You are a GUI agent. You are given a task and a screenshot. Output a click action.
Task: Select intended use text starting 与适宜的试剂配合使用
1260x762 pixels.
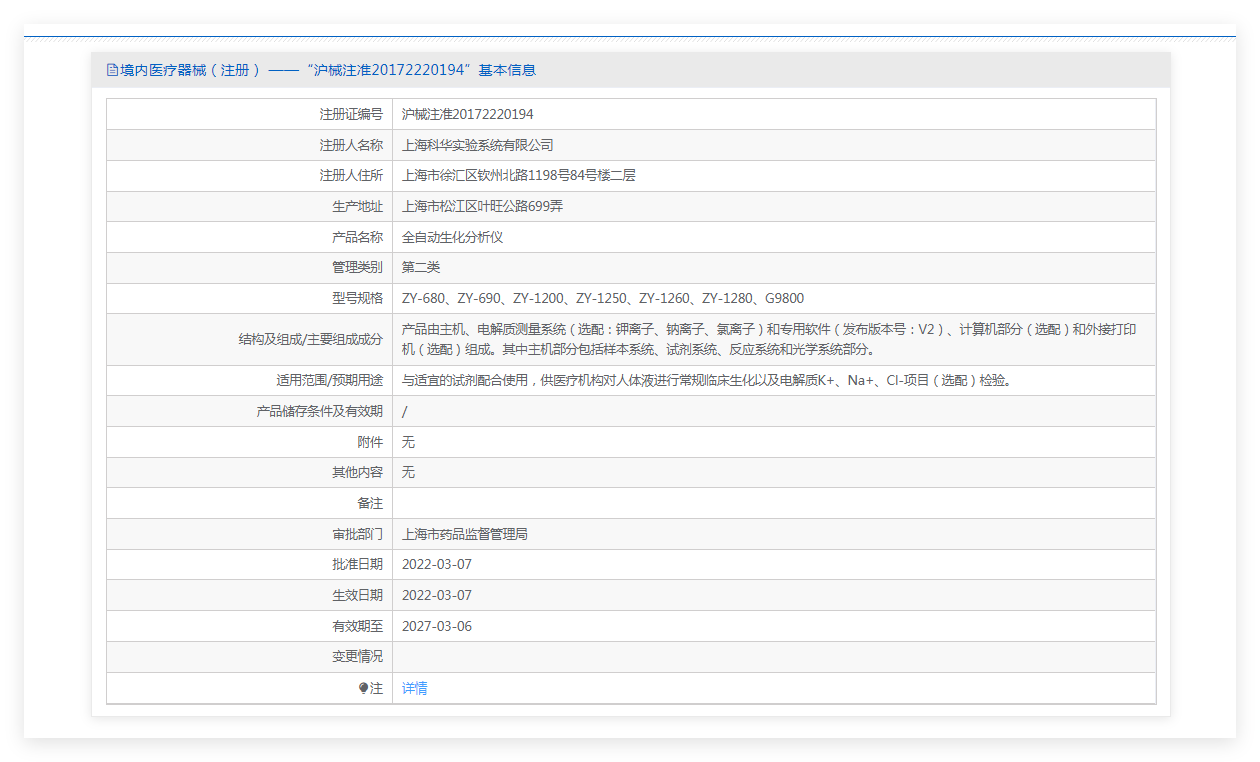pyautogui.click(x=706, y=381)
